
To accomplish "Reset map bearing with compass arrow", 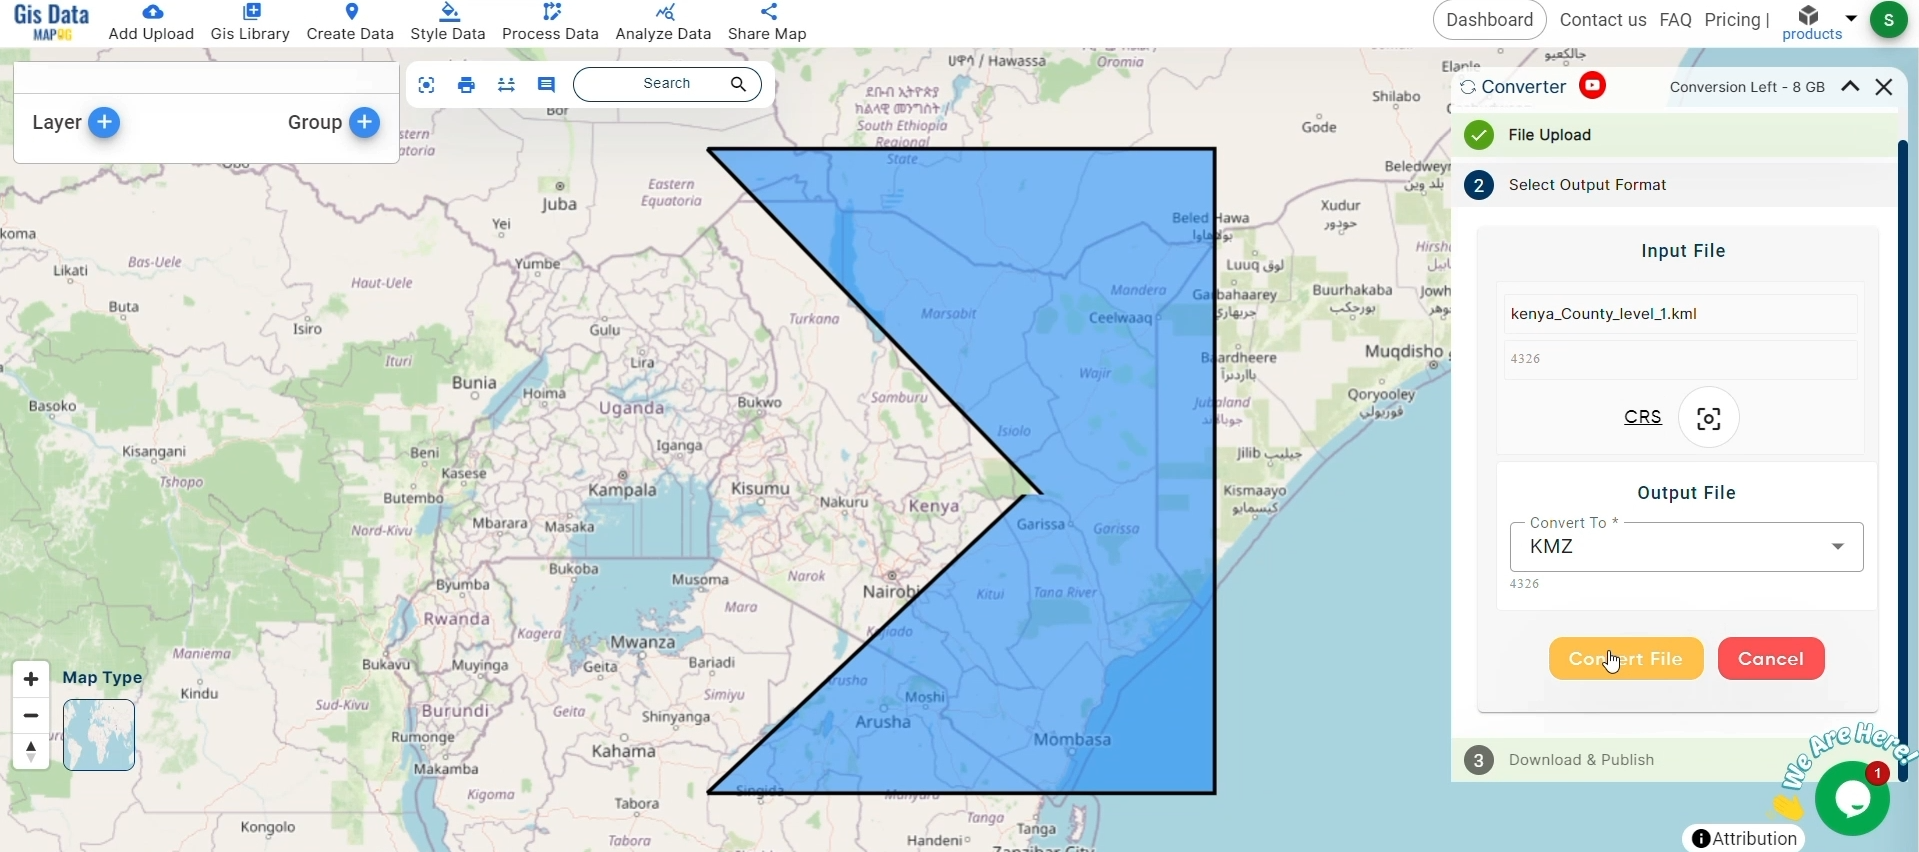I will (31, 752).
